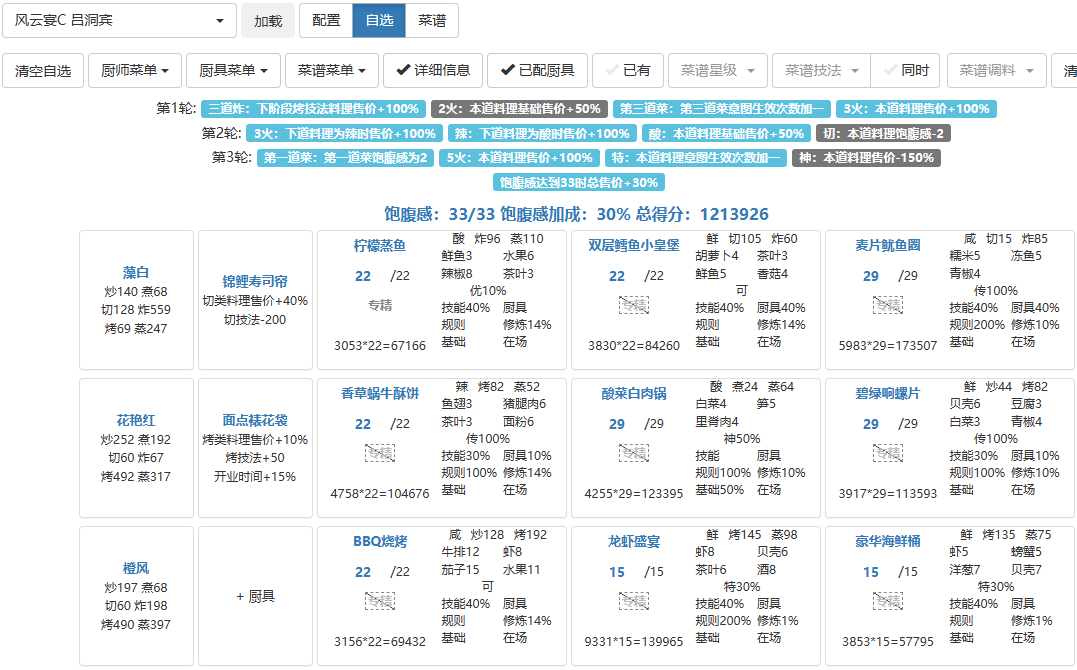Toggle the 专精 icon for BBQ烧烤

[379, 601]
